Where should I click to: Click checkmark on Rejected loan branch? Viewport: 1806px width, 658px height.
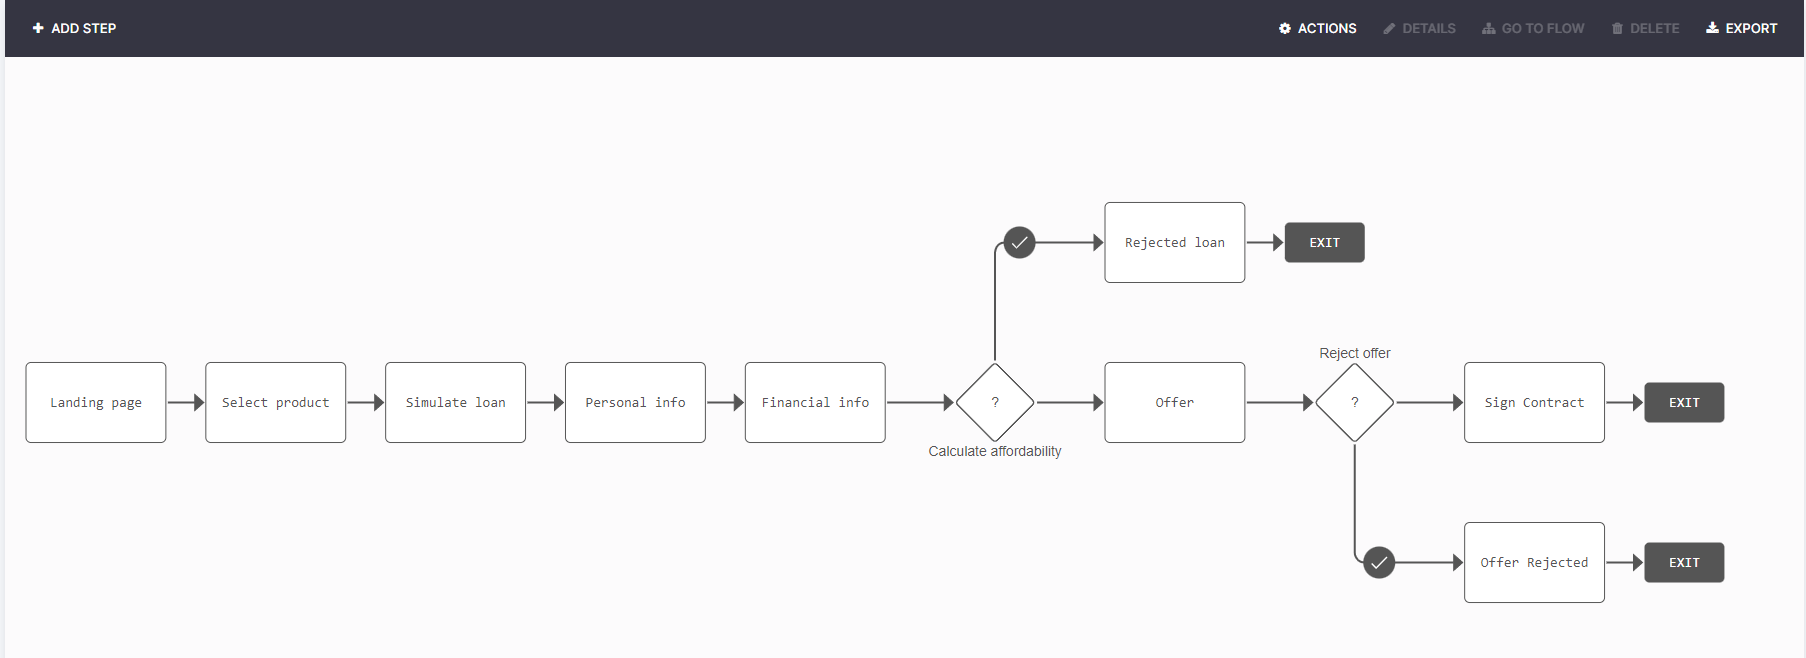[1019, 242]
